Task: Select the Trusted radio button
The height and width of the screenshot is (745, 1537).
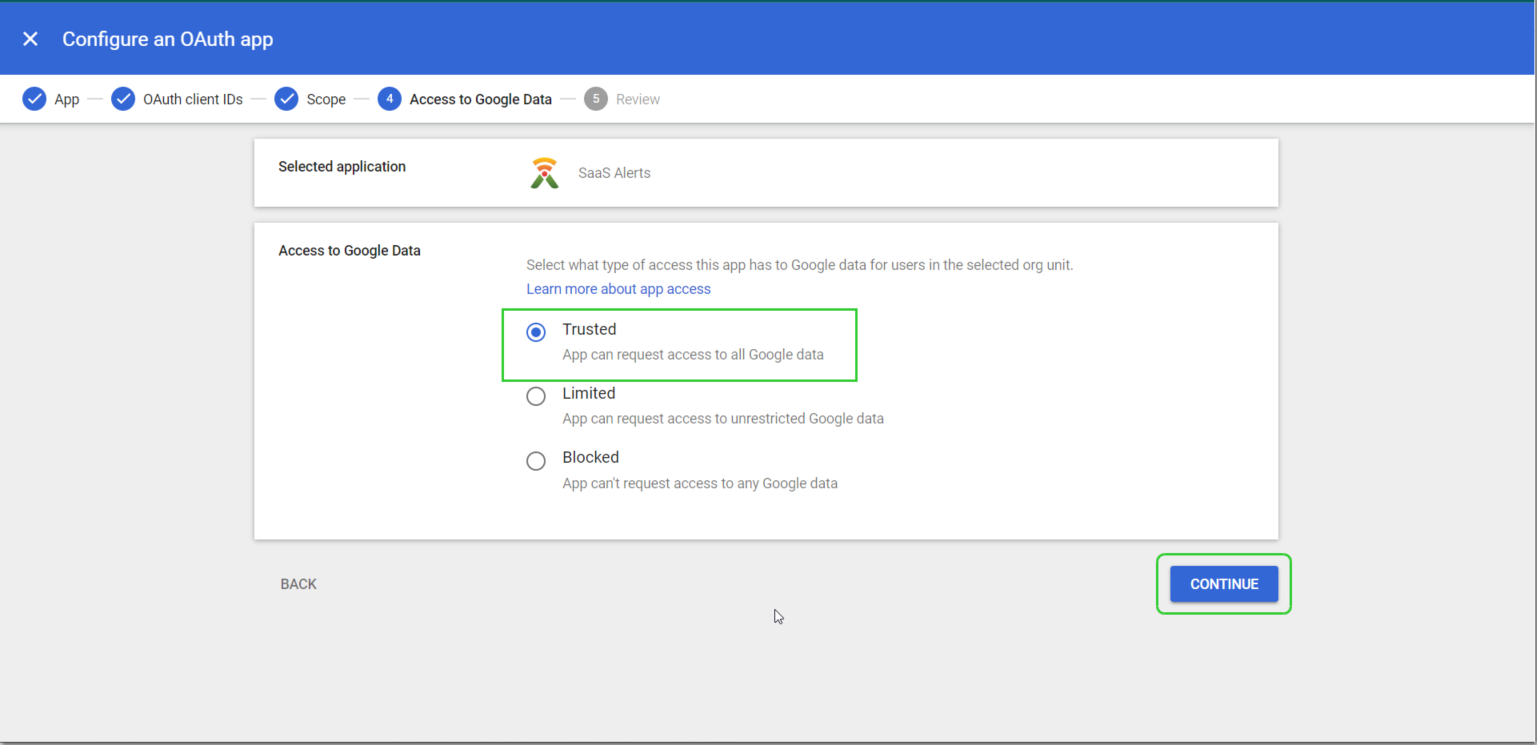Action: [536, 332]
